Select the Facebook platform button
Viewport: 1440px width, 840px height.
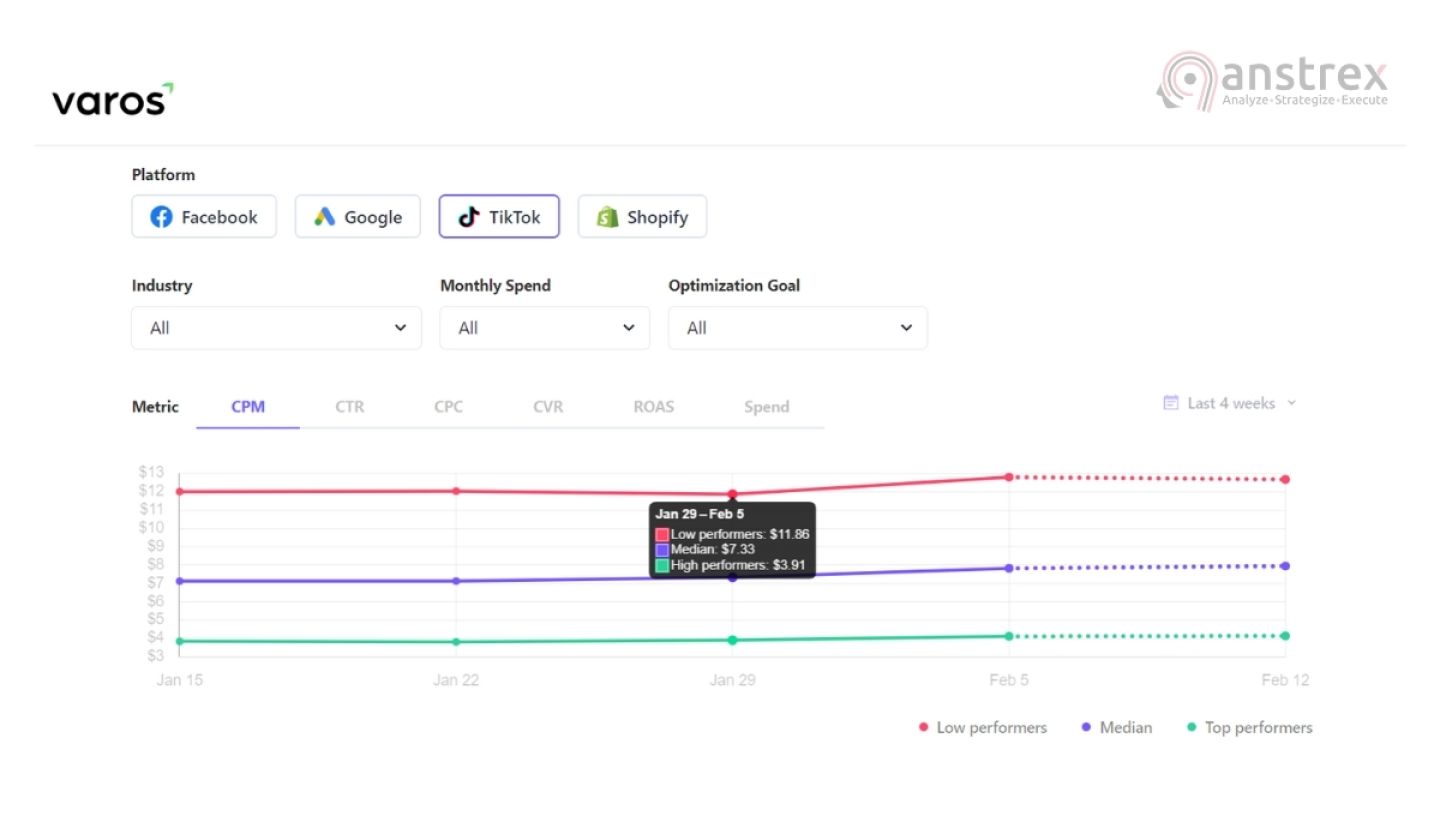pos(204,217)
